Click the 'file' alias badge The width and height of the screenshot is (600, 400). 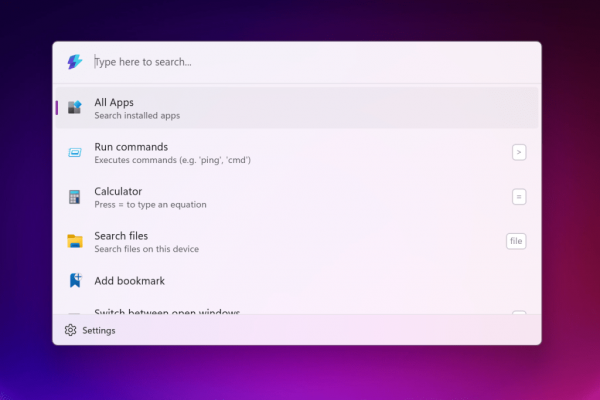pyautogui.click(x=516, y=241)
